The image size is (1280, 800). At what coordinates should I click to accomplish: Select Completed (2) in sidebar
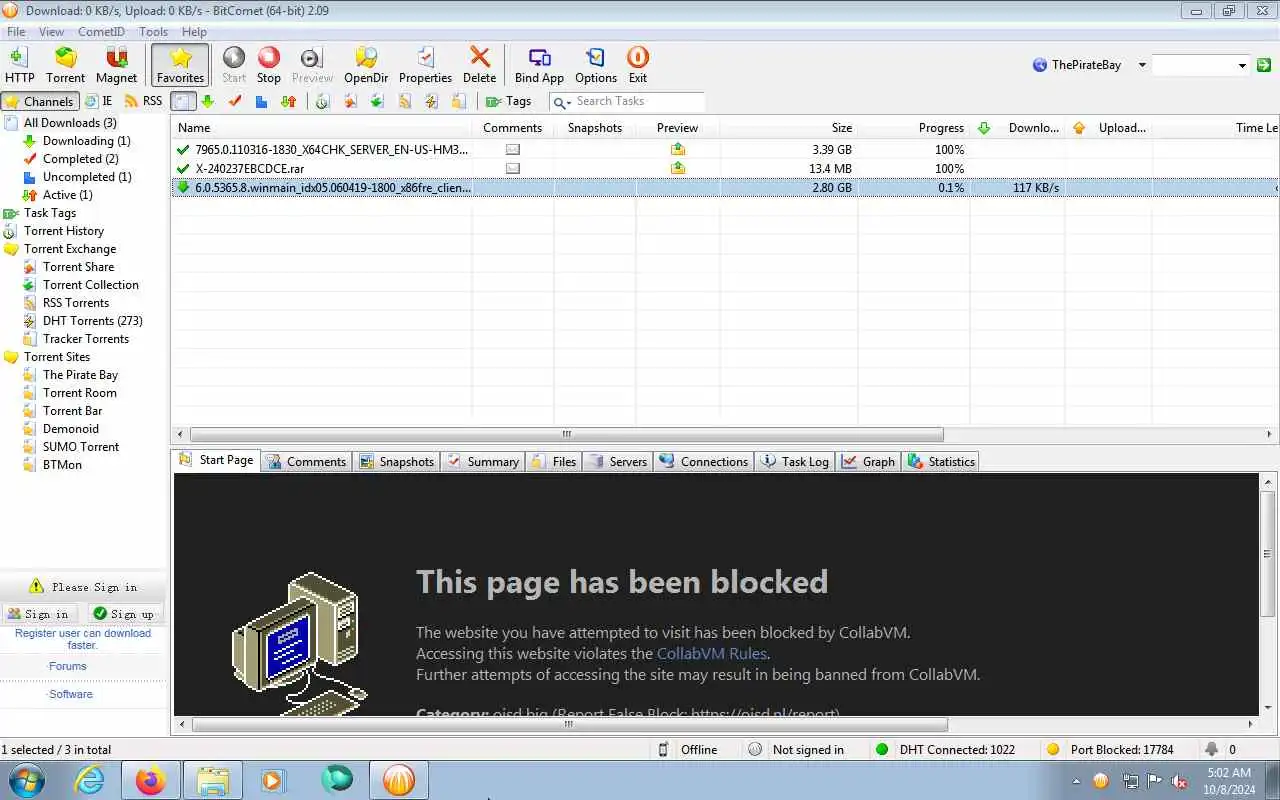tap(80, 159)
